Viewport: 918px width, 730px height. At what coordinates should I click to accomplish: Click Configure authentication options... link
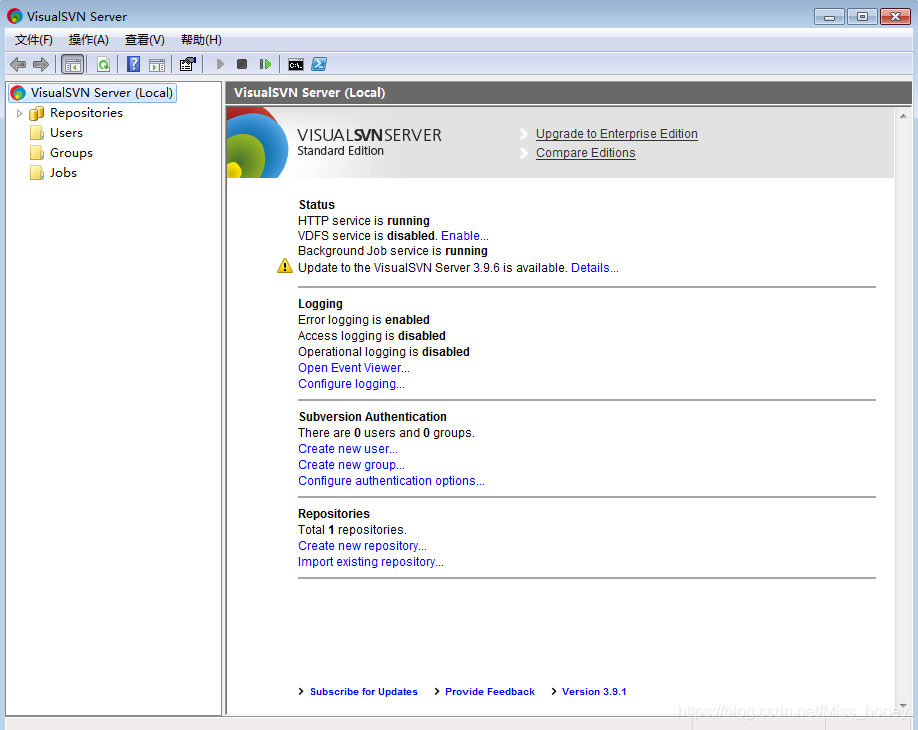391,481
